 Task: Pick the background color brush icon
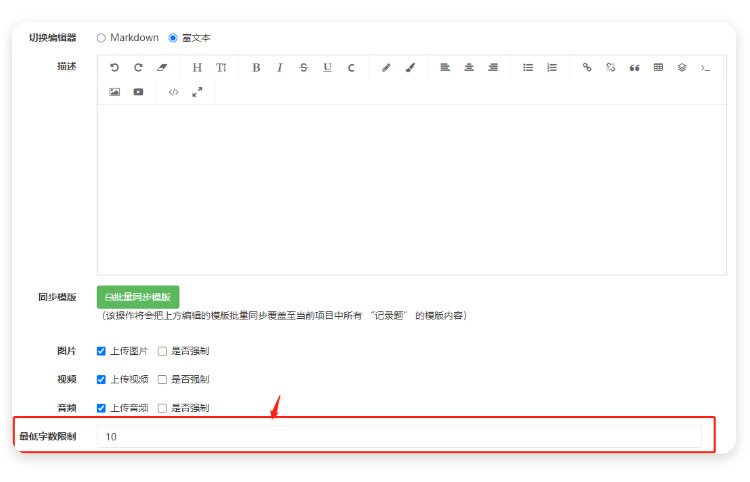[x=410, y=67]
